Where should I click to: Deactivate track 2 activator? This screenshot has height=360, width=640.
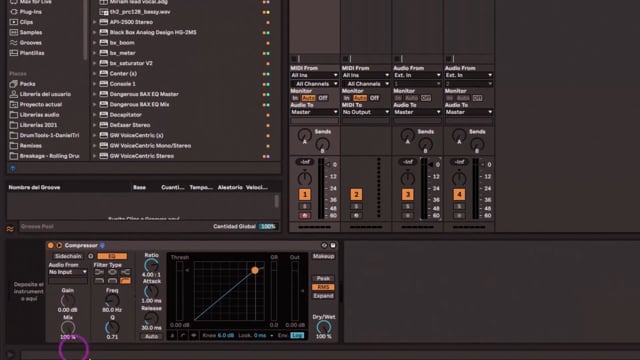coord(356,195)
